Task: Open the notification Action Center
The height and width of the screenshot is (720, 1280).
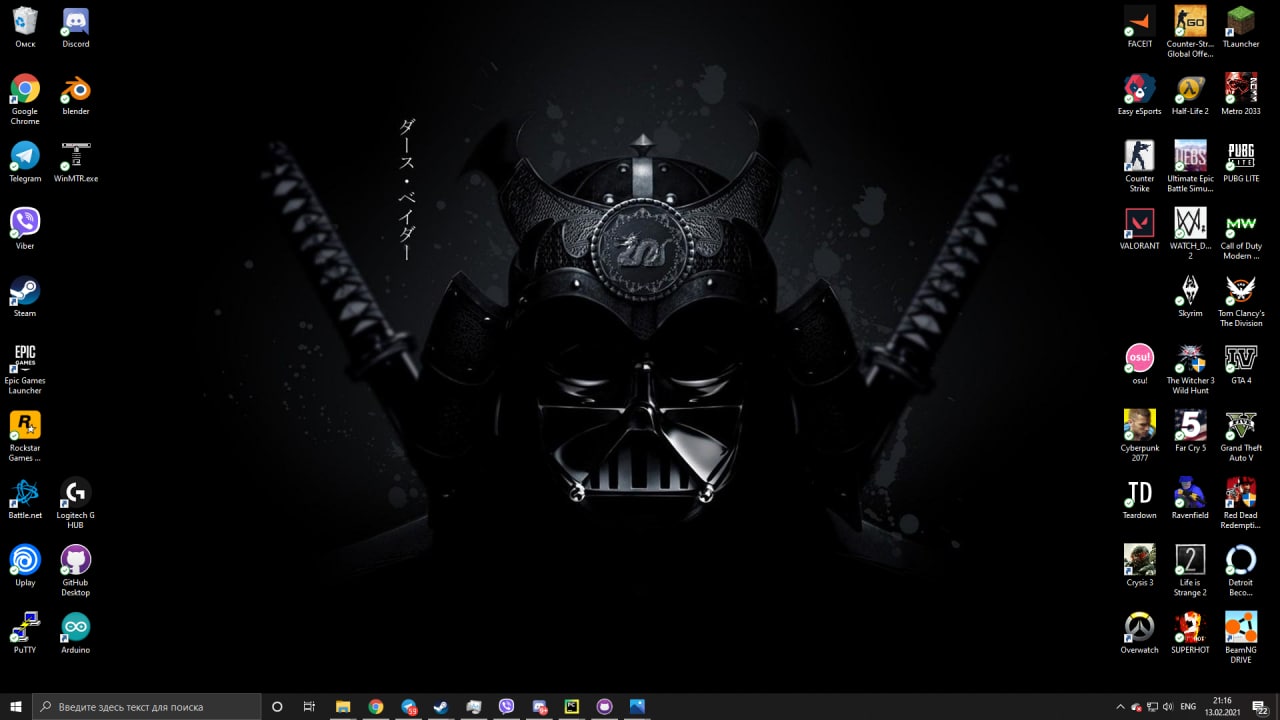Action: tap(1260, 706)
